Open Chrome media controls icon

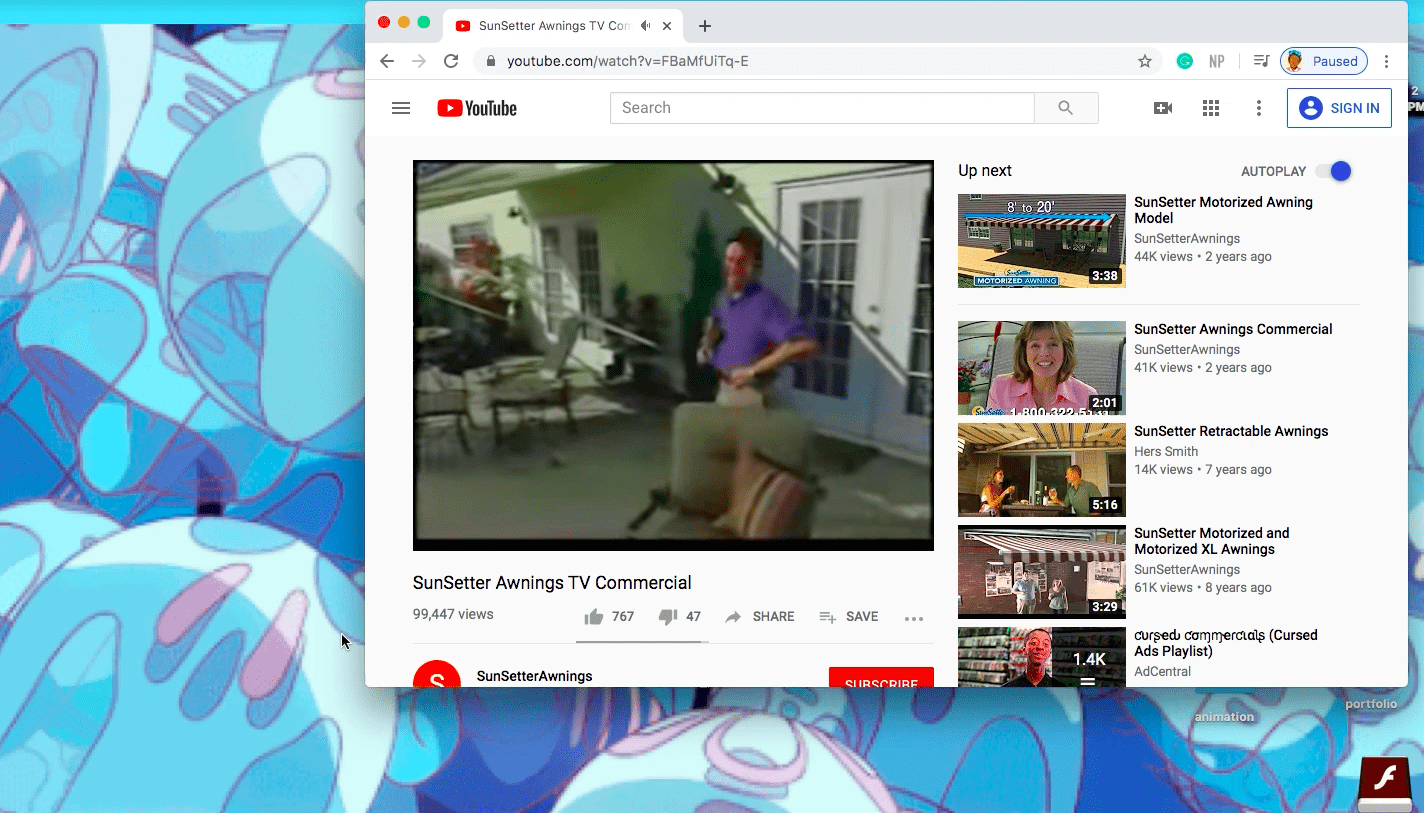point(1262,61)
